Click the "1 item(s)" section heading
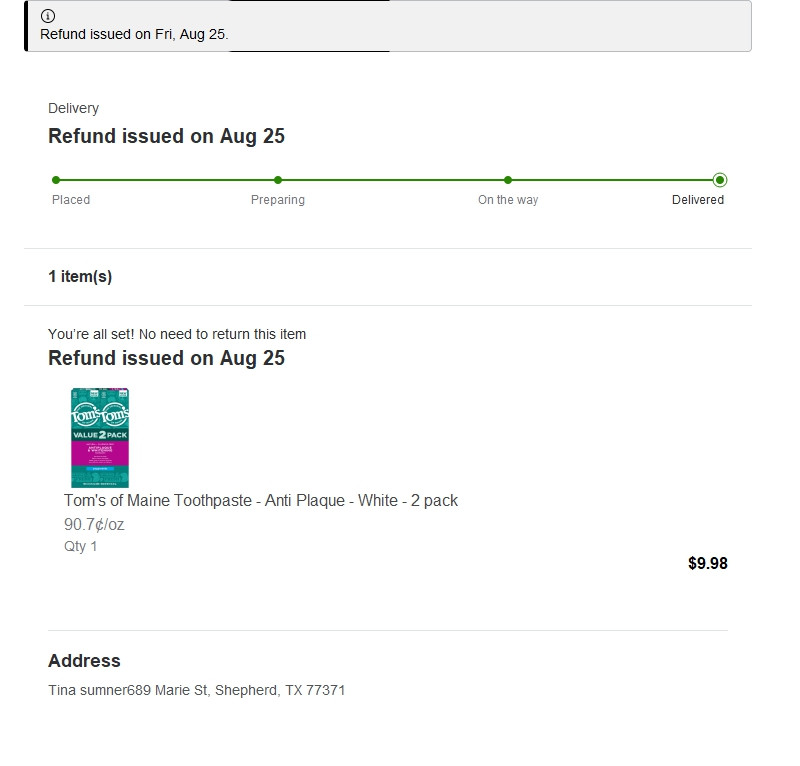 pyautogui.click(x=80, y=277)
